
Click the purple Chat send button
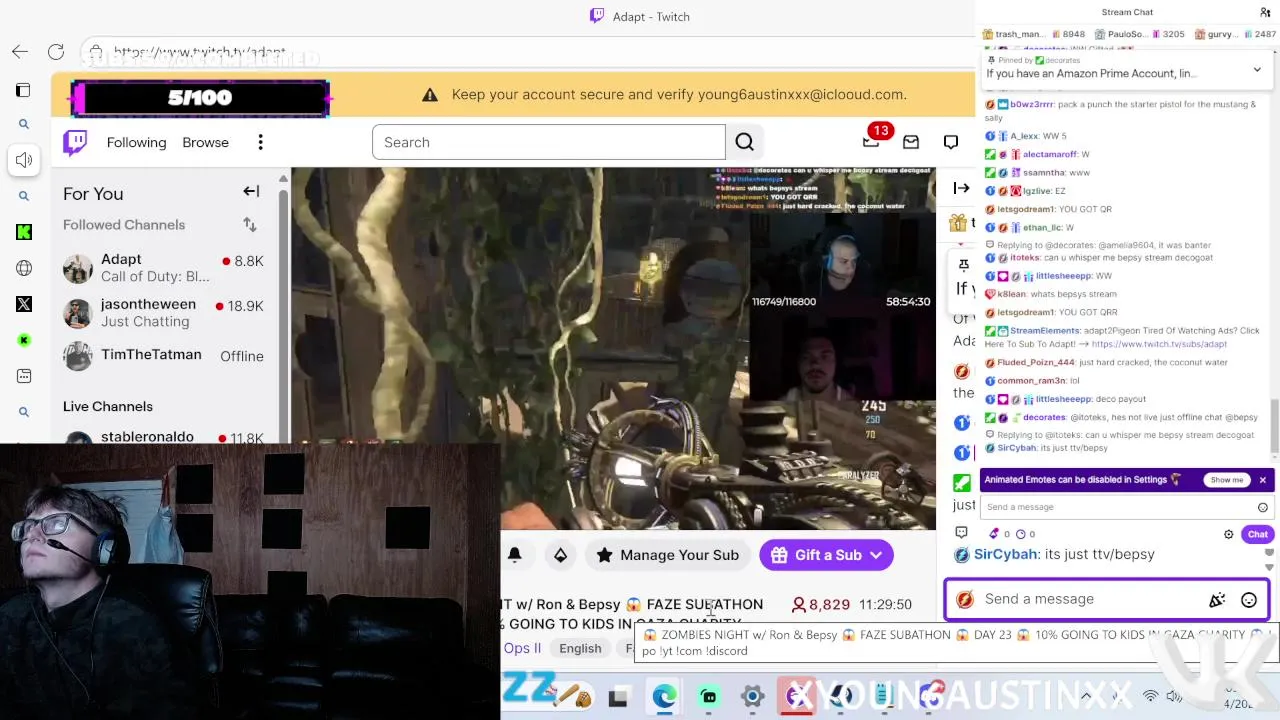tap(1257, 534)
